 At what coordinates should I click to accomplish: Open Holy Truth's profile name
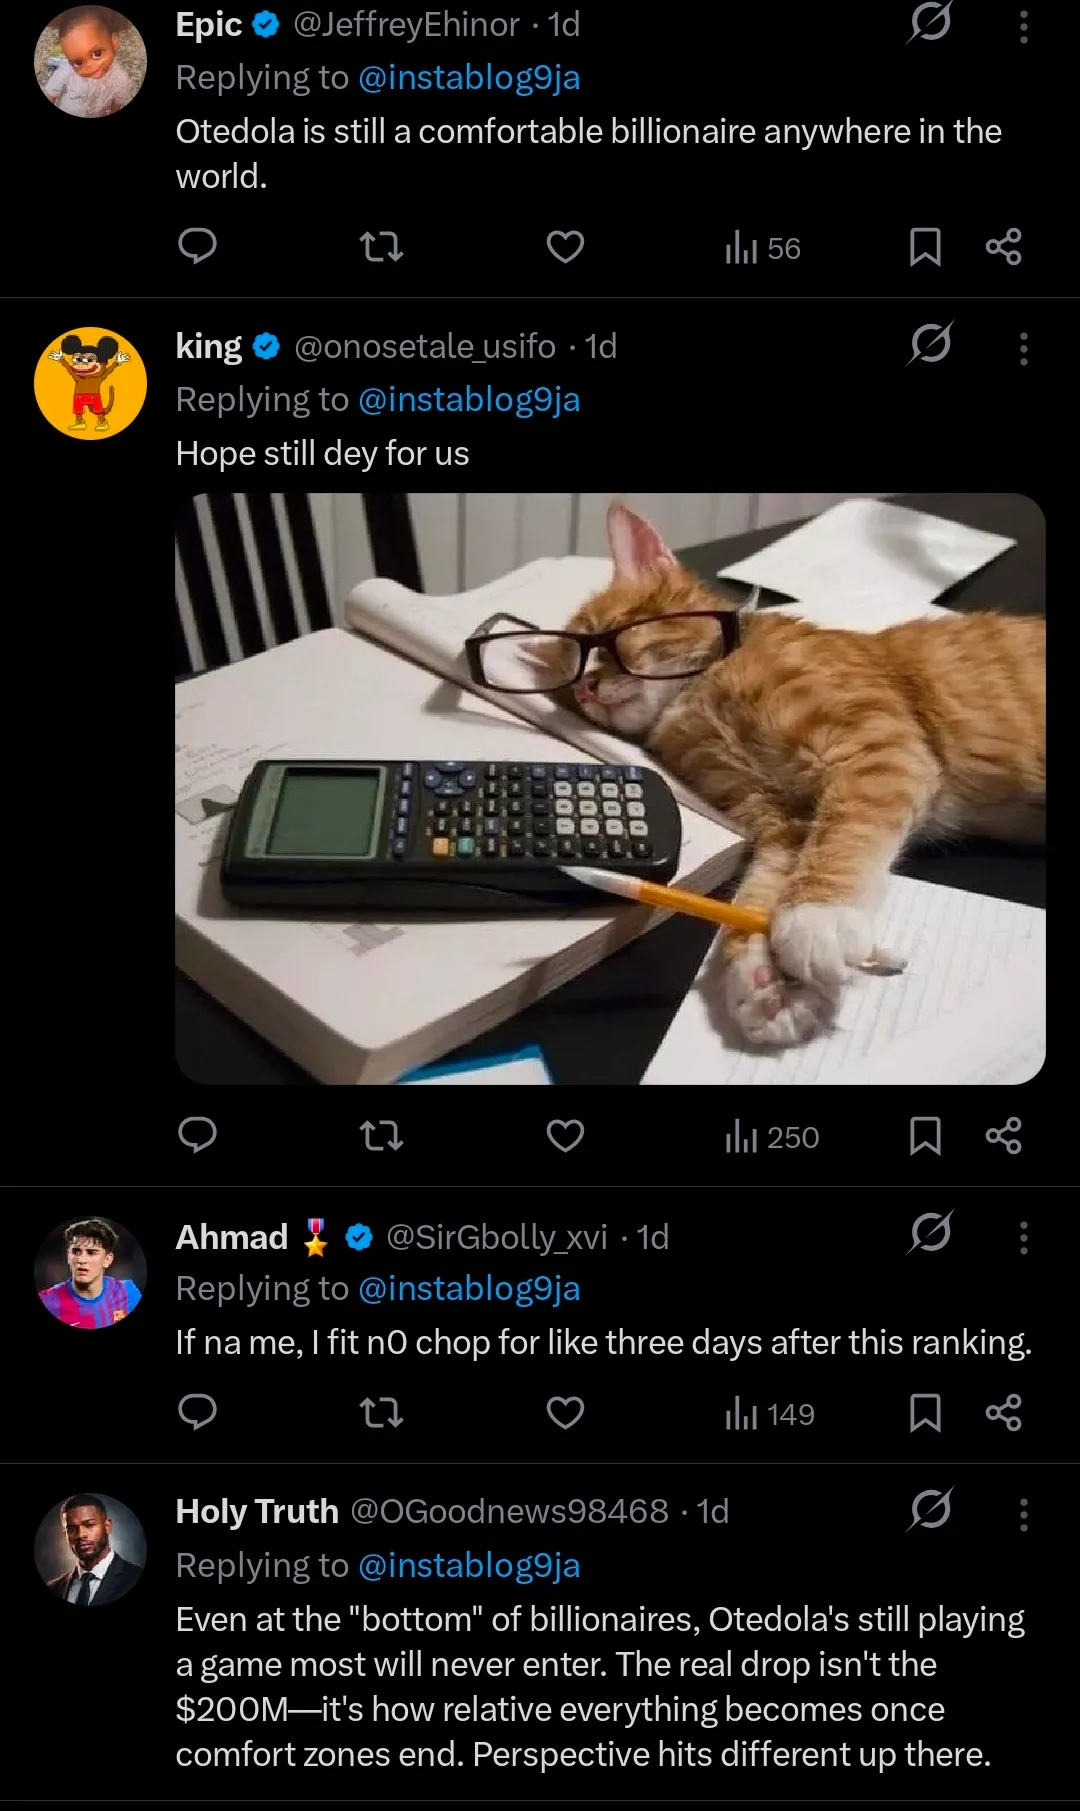pyautogui.click(x=257, y=1511)
